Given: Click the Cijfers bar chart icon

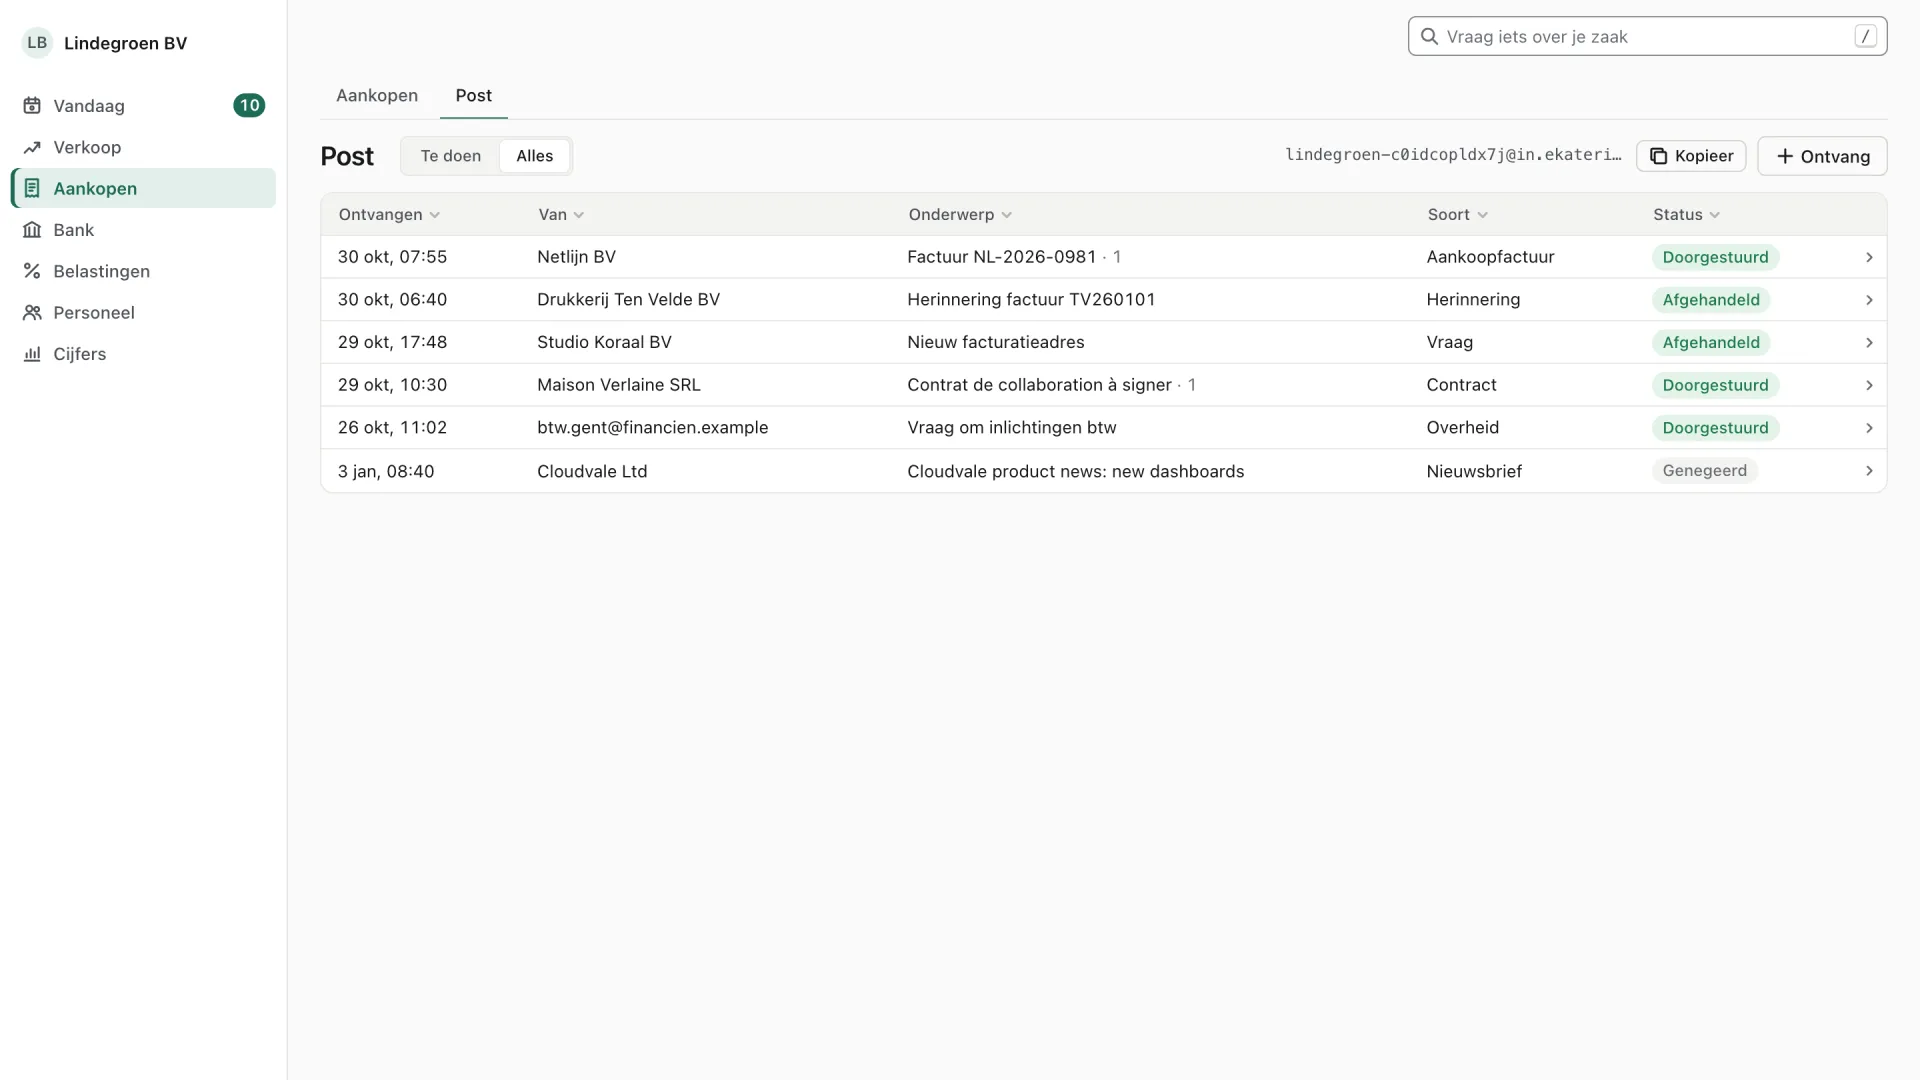Looking at the screenshot, I should click(x=32, y=354).
